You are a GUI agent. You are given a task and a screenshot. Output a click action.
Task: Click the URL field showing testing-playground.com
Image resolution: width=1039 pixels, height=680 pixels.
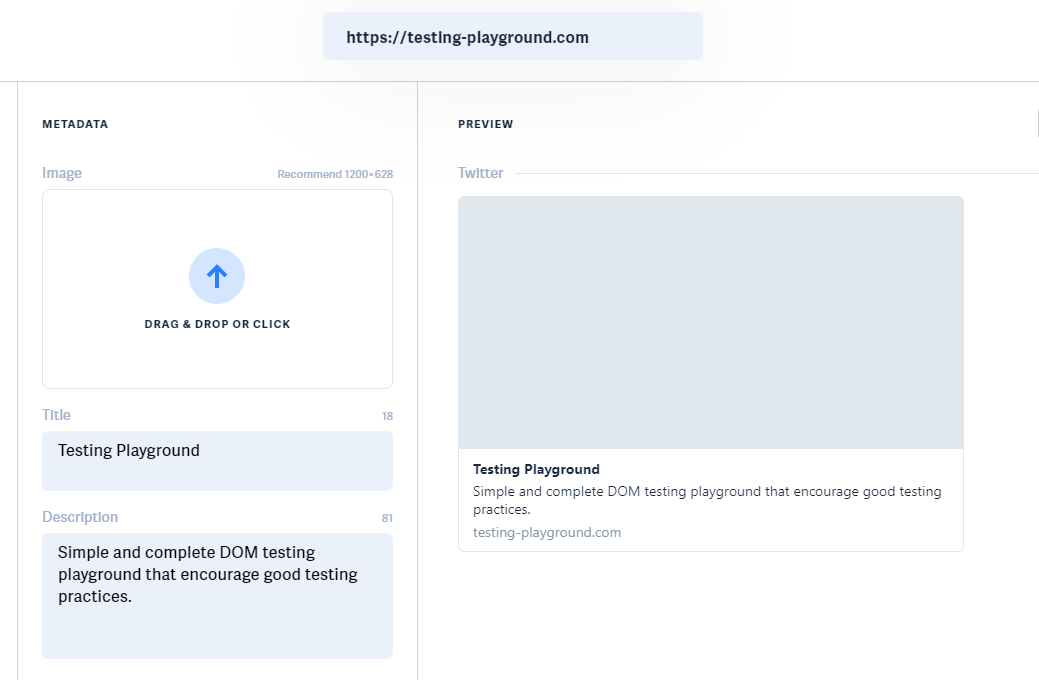click(x=513, y=36)
